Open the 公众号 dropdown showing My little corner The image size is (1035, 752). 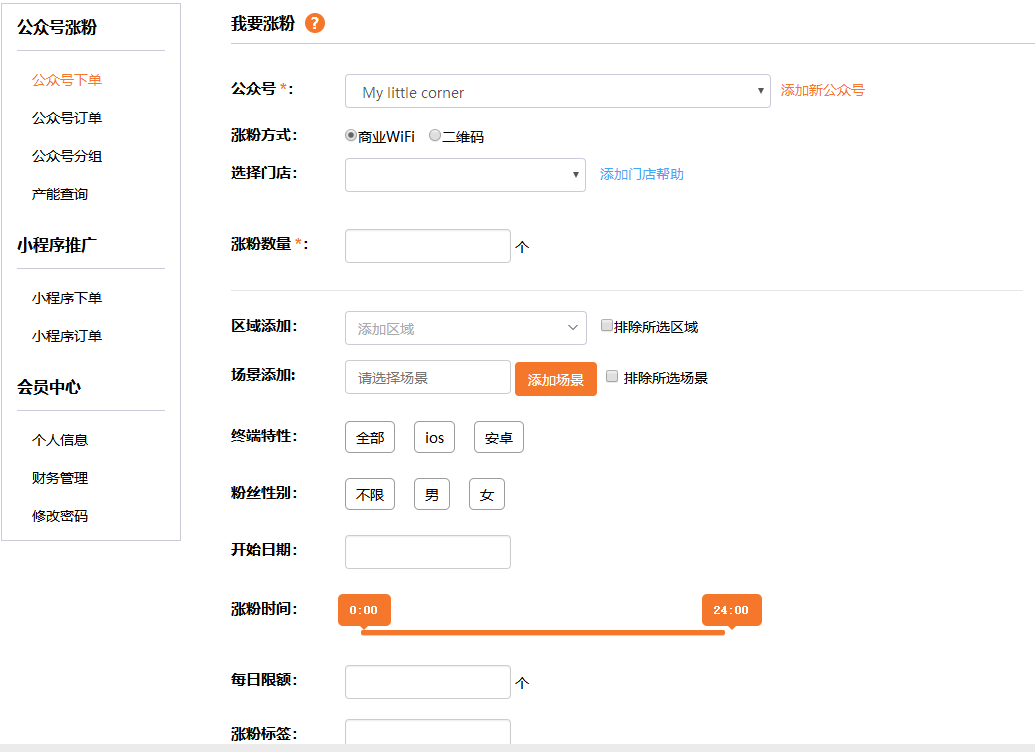557,91
